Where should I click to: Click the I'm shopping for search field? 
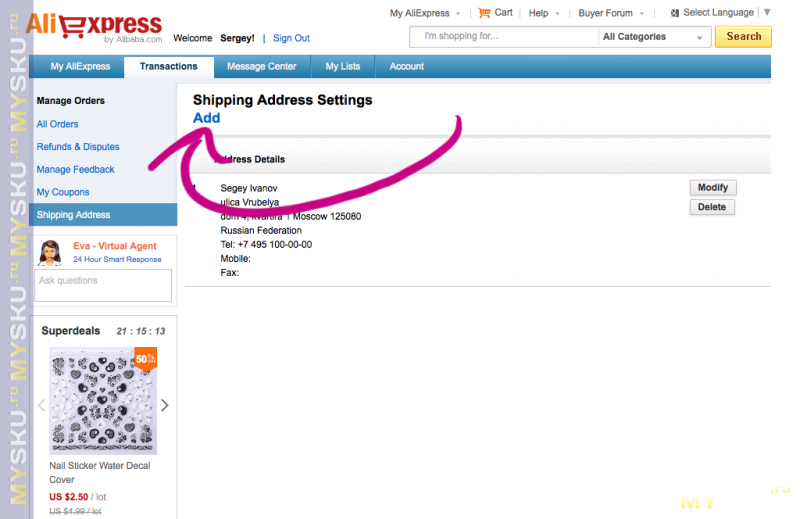[504, 37]
